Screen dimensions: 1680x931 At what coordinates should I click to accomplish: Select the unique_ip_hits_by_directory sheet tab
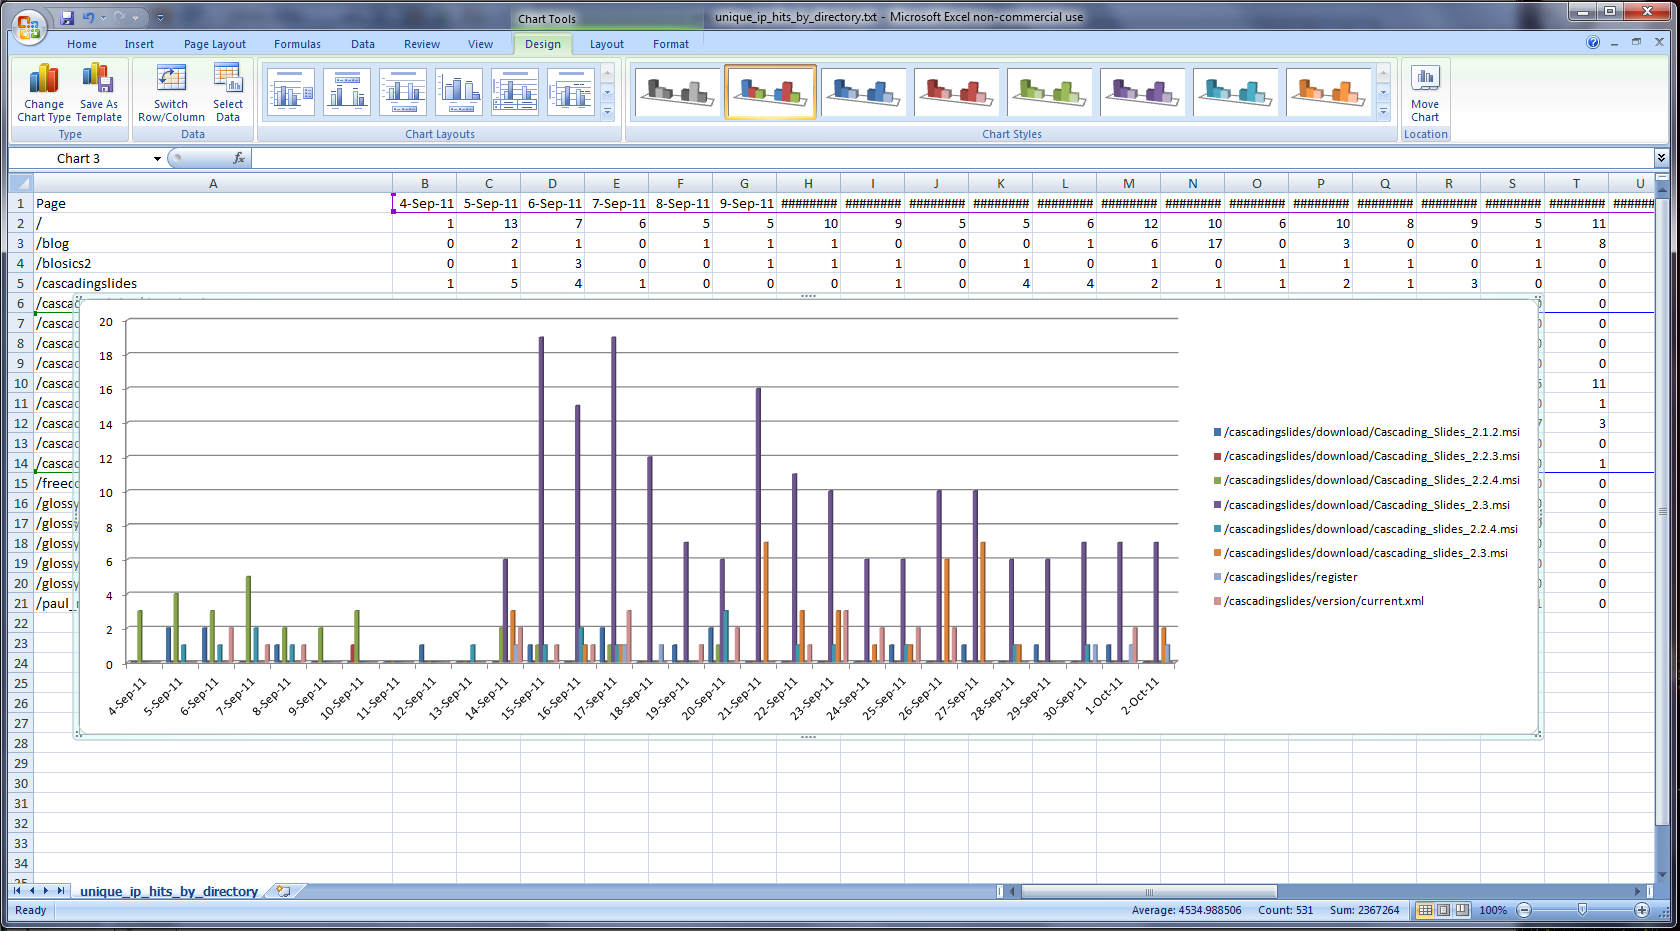click(168, 890)
